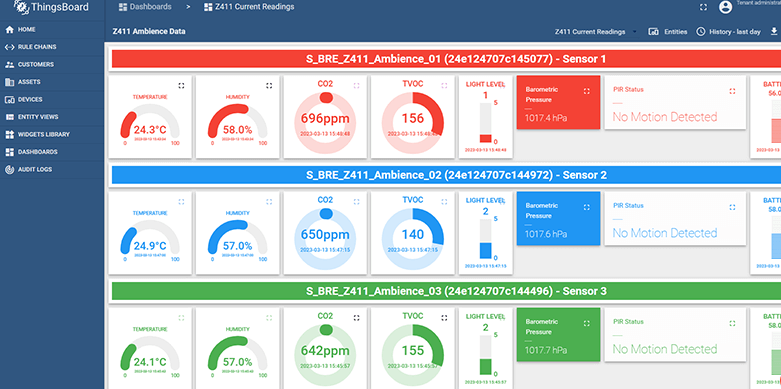Toggle fullscreen mode in top bar

[x=703, y=7]
